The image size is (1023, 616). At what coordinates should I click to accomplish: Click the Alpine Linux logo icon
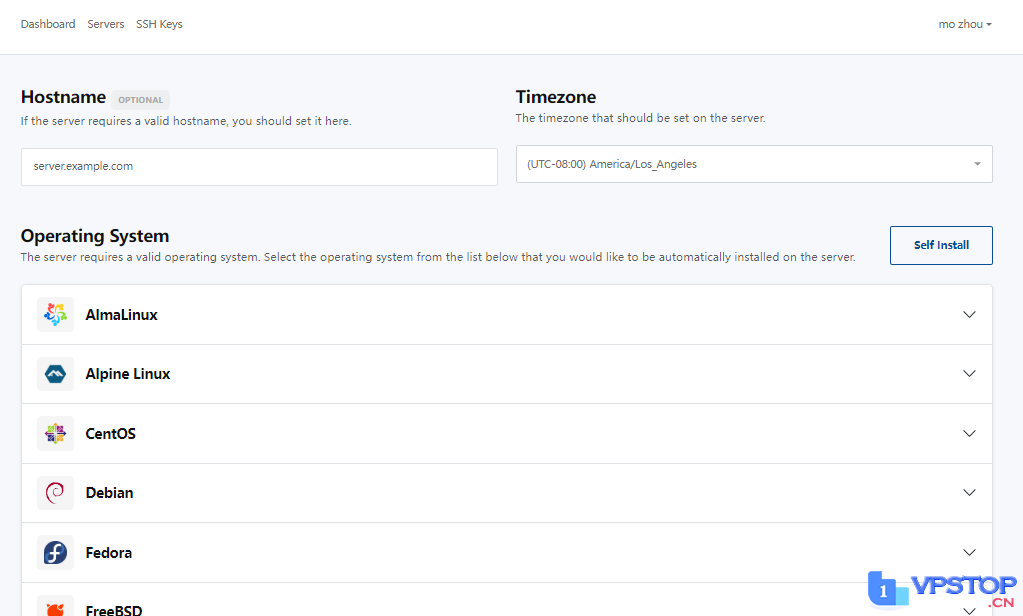55,374
